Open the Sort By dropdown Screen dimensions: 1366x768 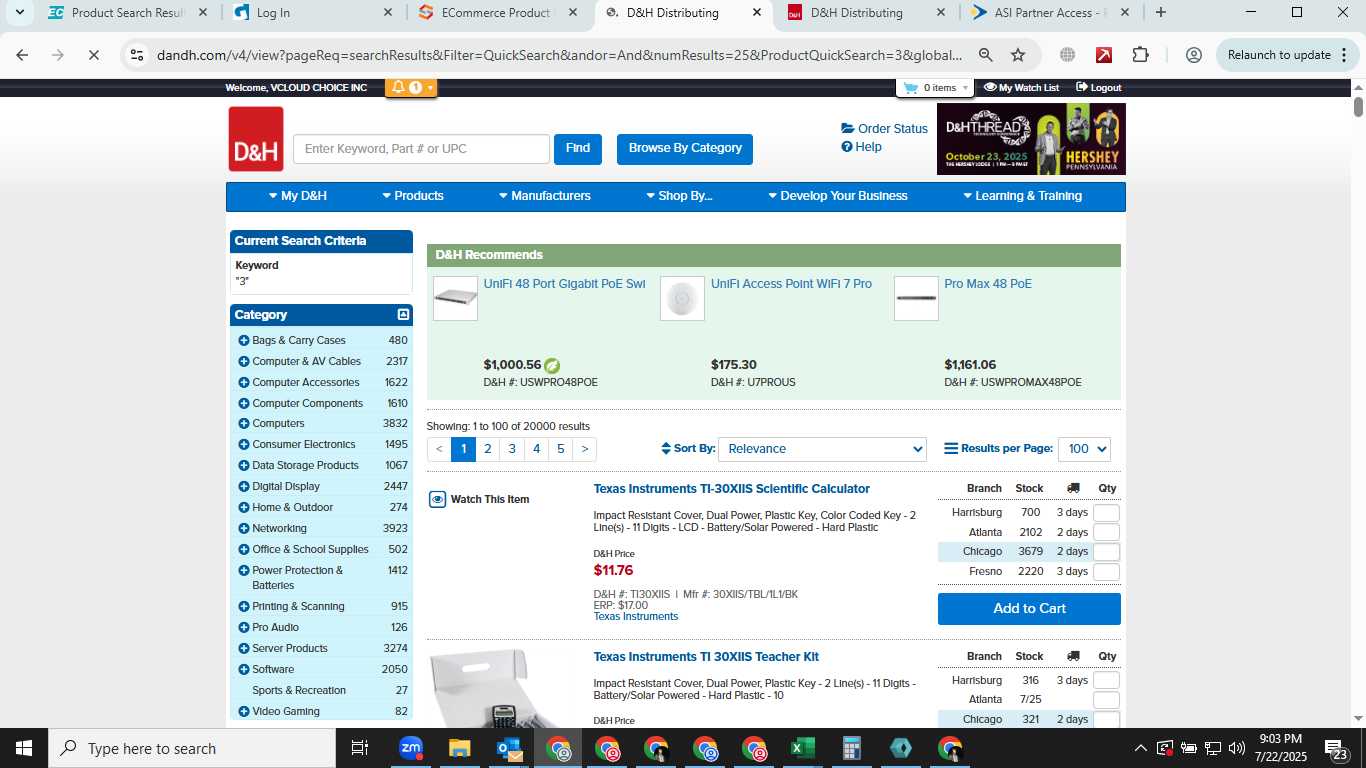pyautogui.click(x=822, y=449)
